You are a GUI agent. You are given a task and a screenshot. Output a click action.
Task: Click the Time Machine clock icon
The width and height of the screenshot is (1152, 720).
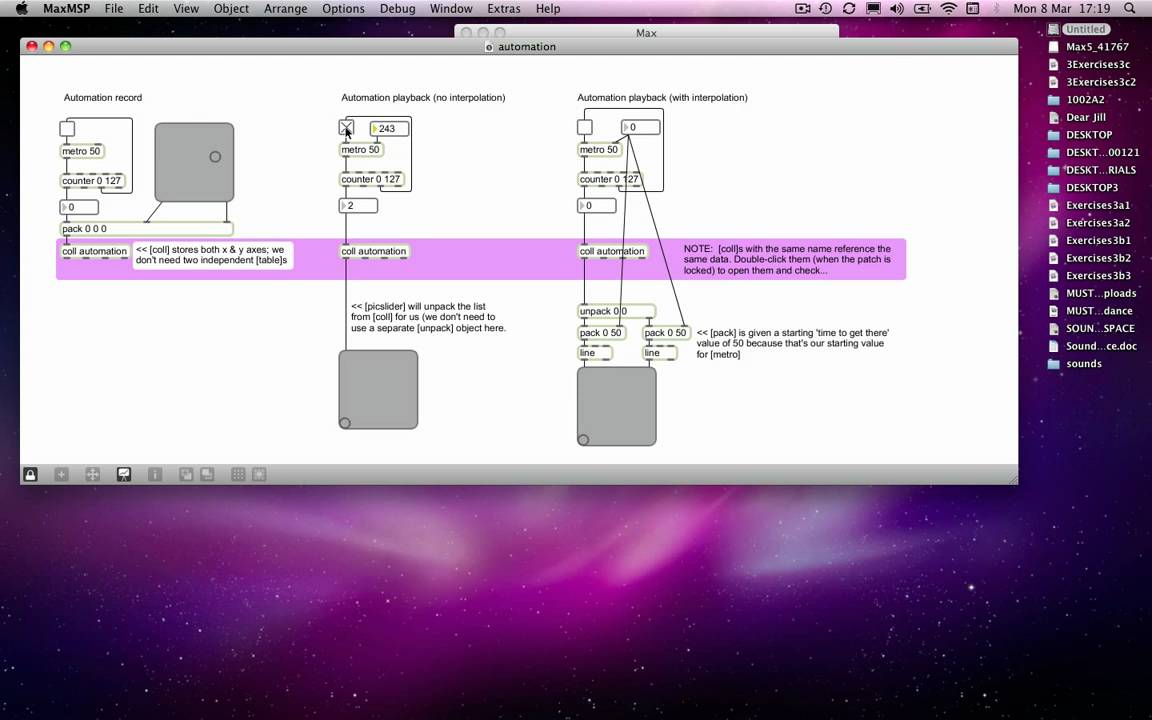[826, 9]
